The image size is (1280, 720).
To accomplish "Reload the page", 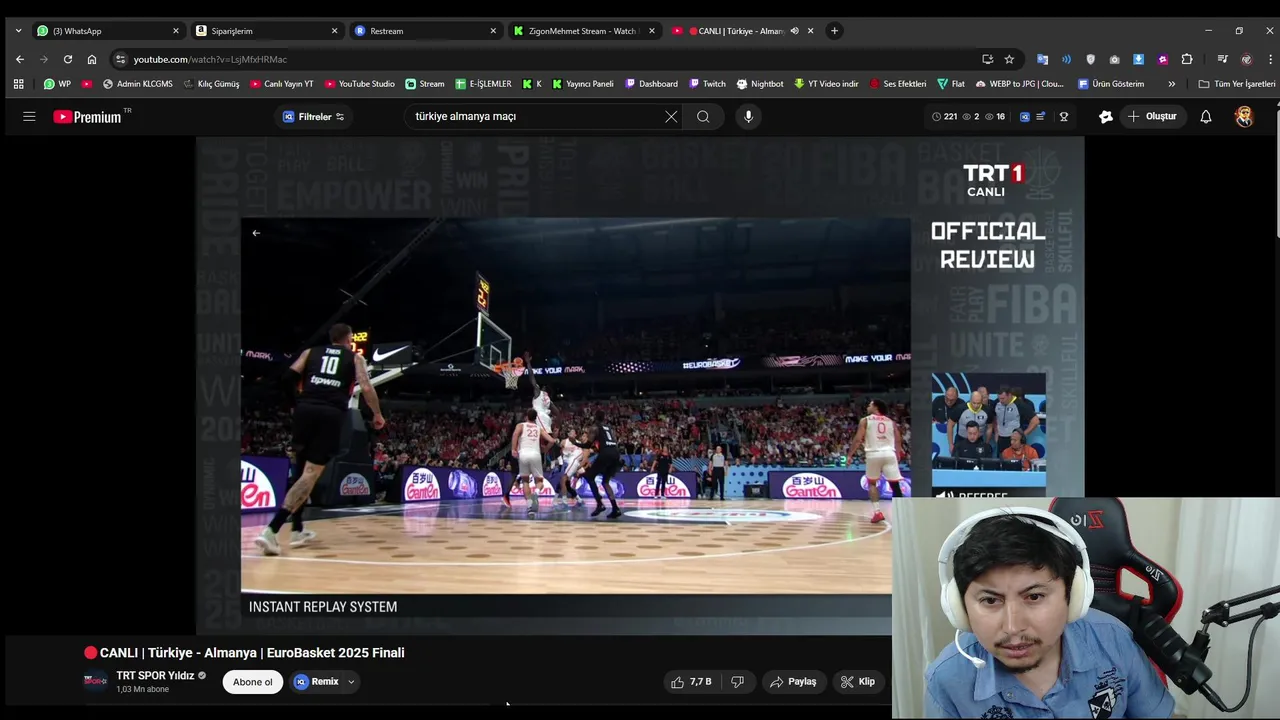I will pos(68,59).
